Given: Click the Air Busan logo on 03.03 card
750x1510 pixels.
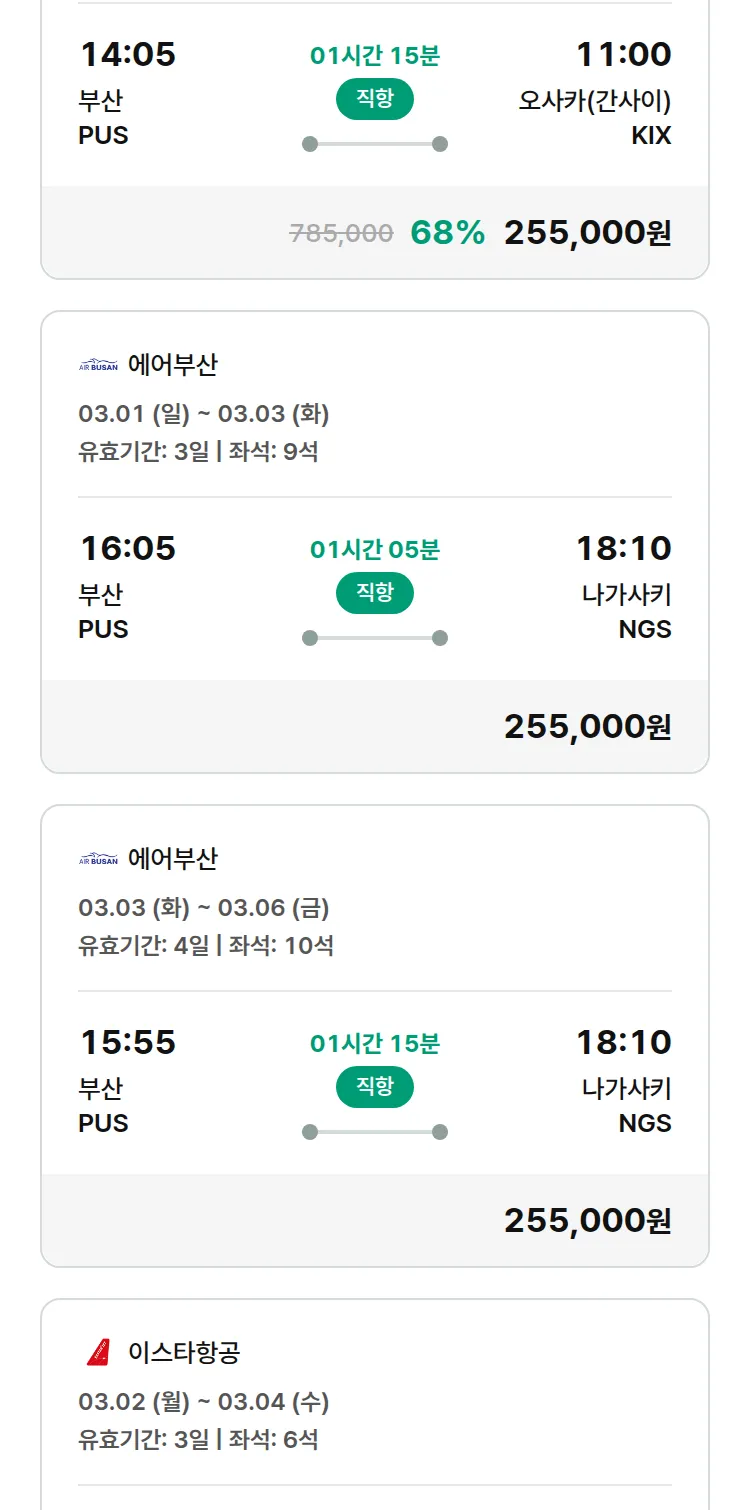Looking at the screenshot, I should pos(98,859).
